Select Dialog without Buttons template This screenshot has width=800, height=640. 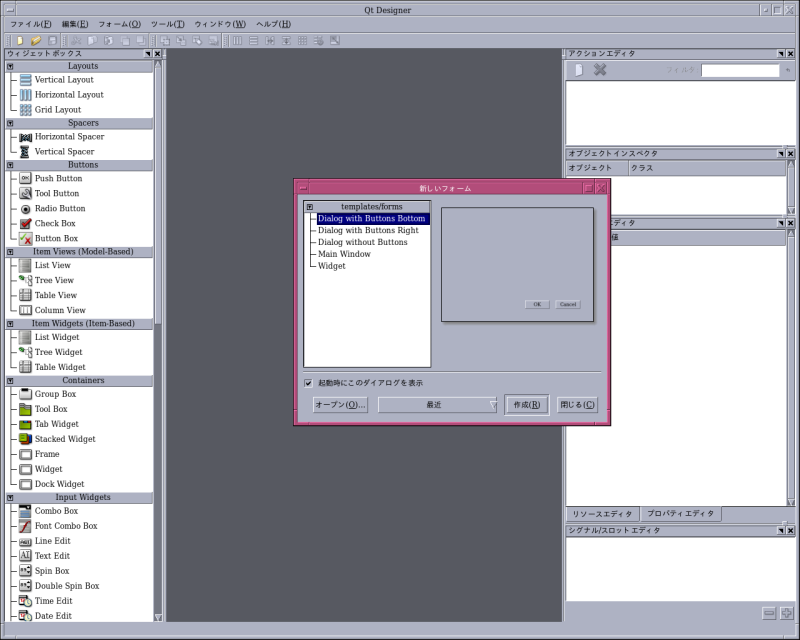click(362, 242)
